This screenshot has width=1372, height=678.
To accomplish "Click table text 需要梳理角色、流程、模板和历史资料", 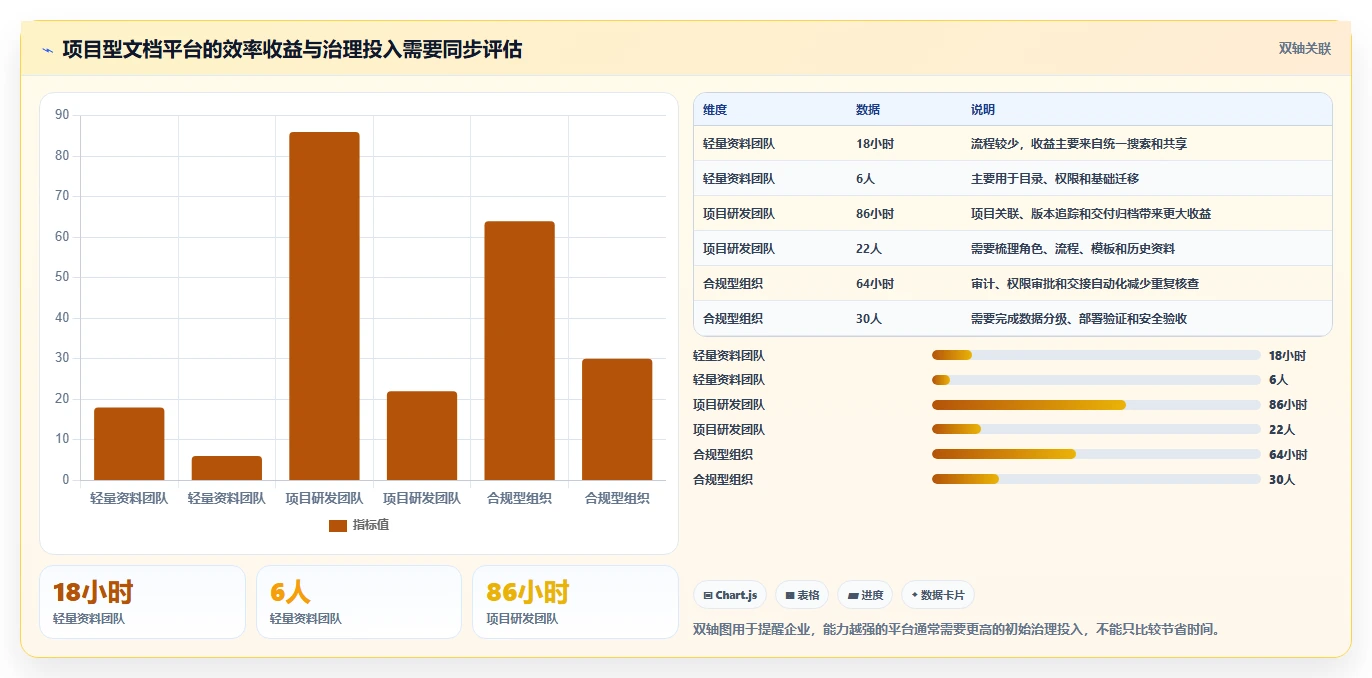I will point(1073,249).
